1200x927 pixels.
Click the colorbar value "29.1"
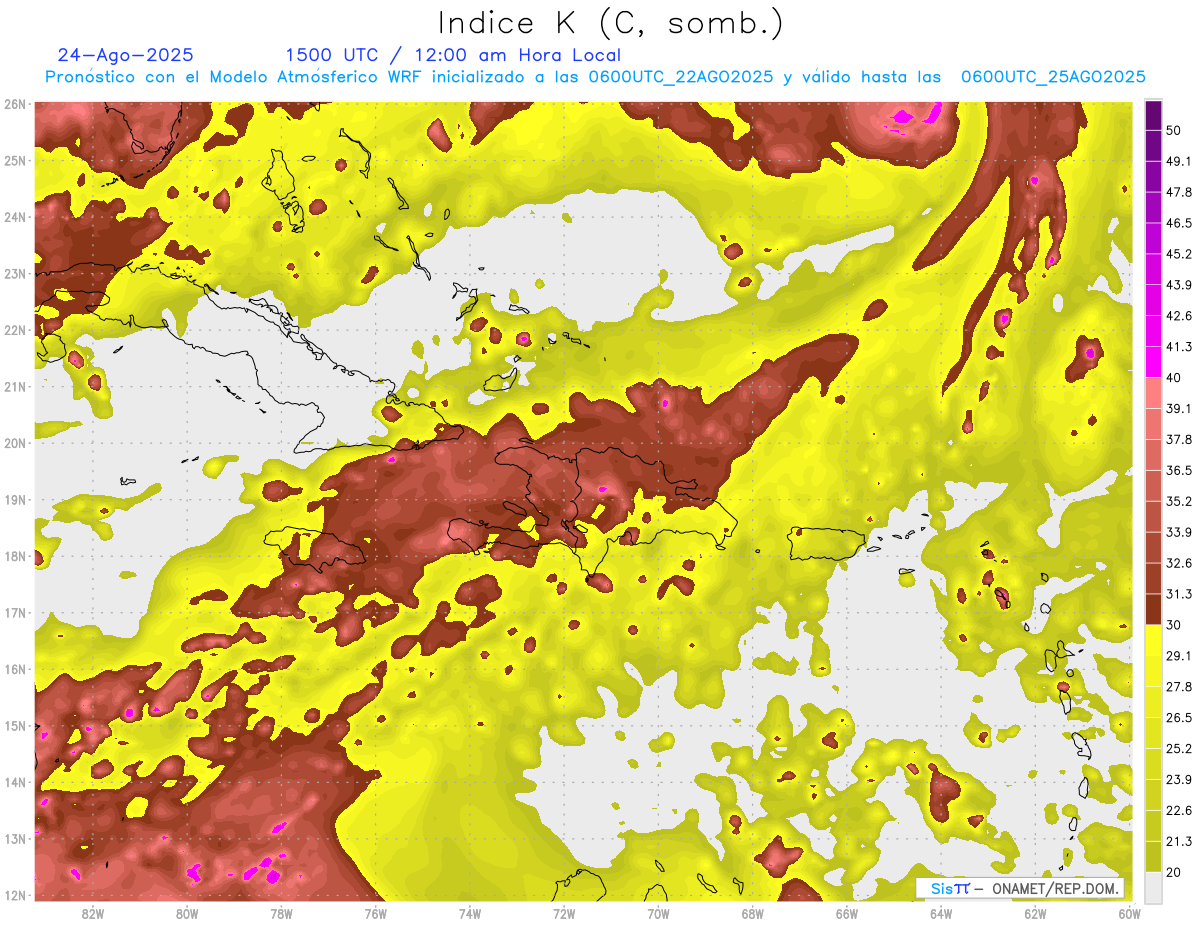pos(1179,655)
